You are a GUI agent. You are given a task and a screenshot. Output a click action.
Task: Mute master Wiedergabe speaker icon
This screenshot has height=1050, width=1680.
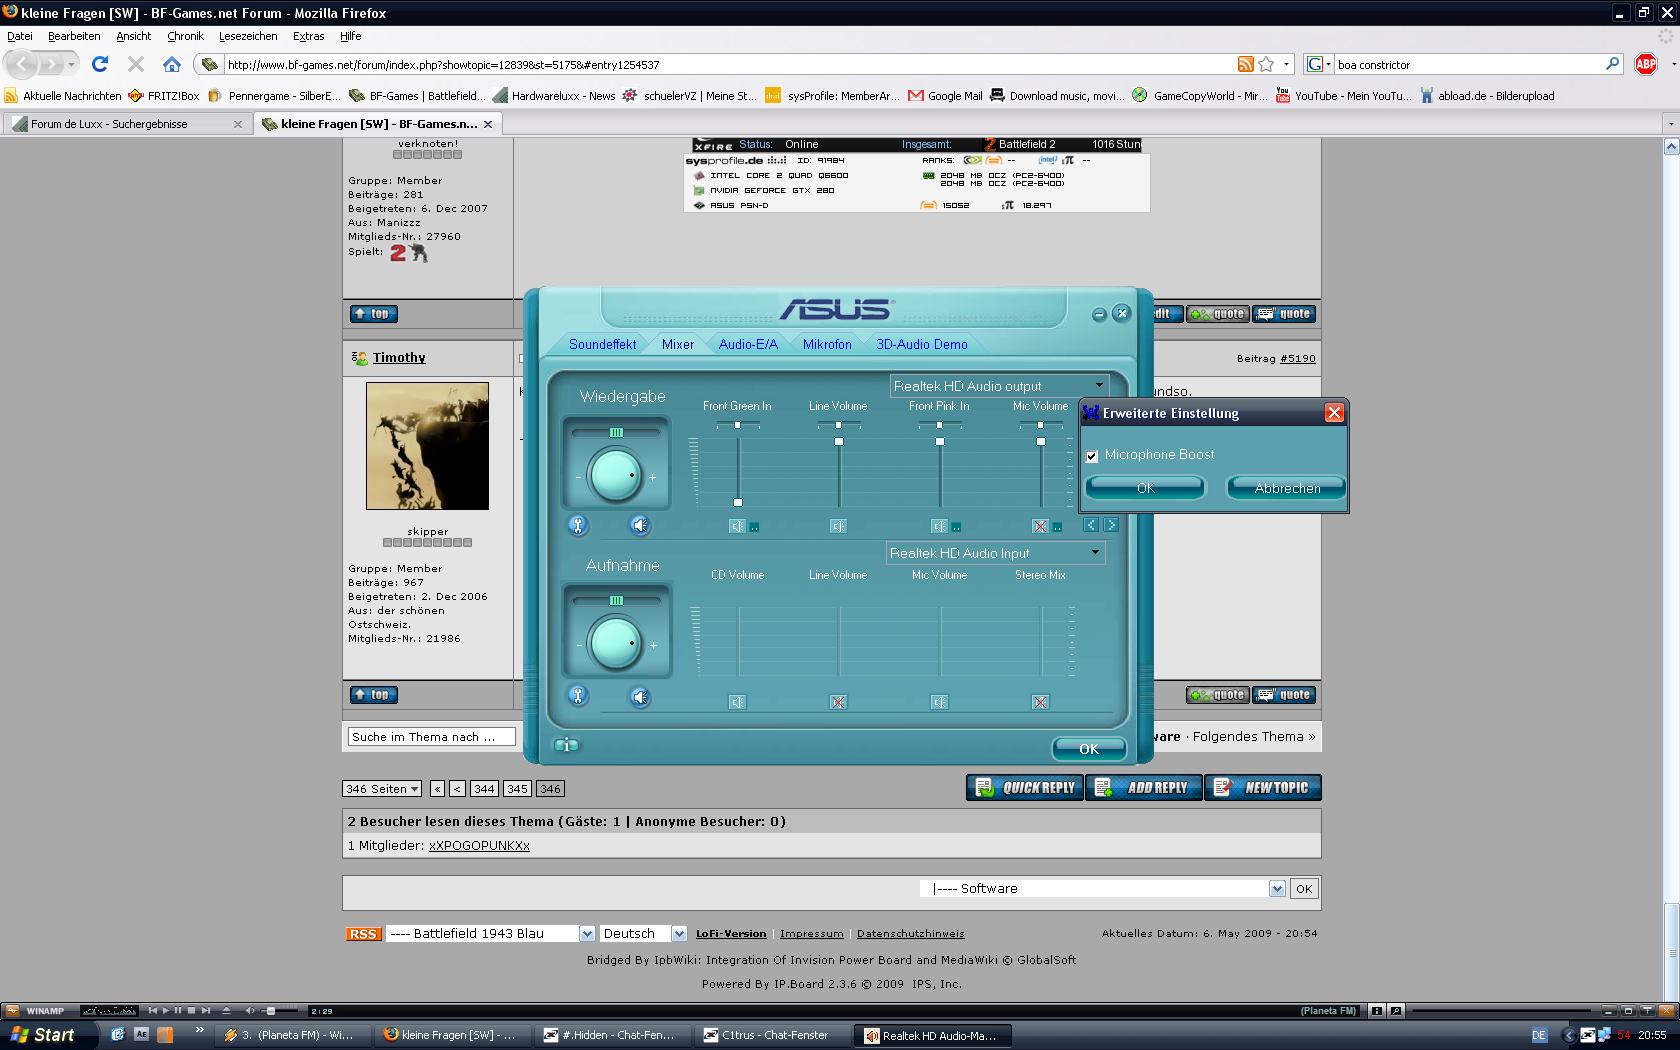pyautogui.click(x=640, y=525)
